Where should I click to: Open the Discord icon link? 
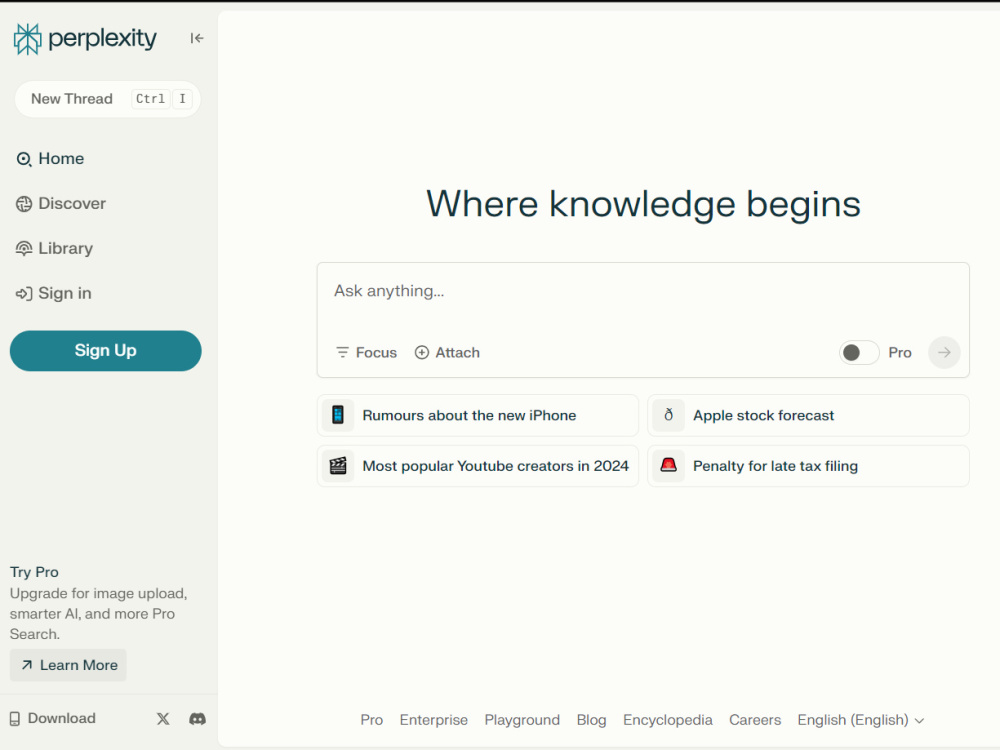coord(198,719)
